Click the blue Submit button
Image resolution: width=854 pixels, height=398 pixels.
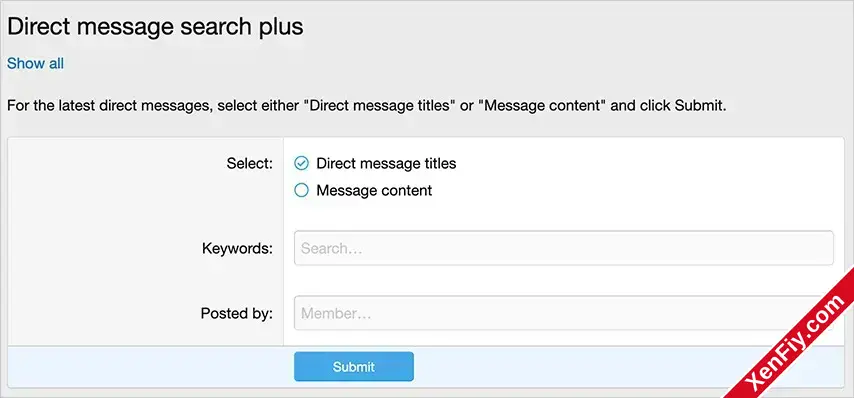[x=354, y=366]
